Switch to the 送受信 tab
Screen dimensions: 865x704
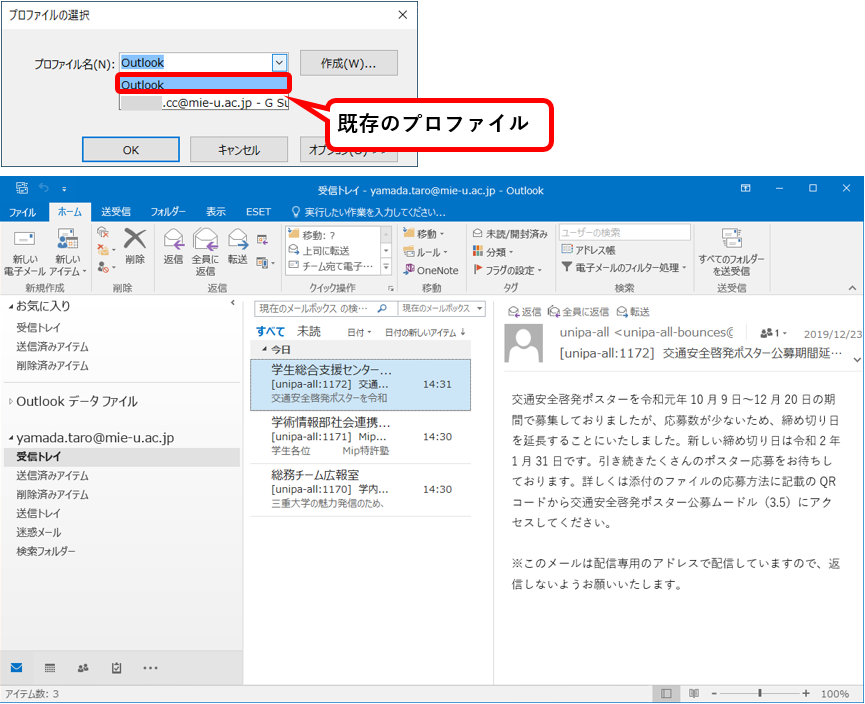click(x=116, y=212)
